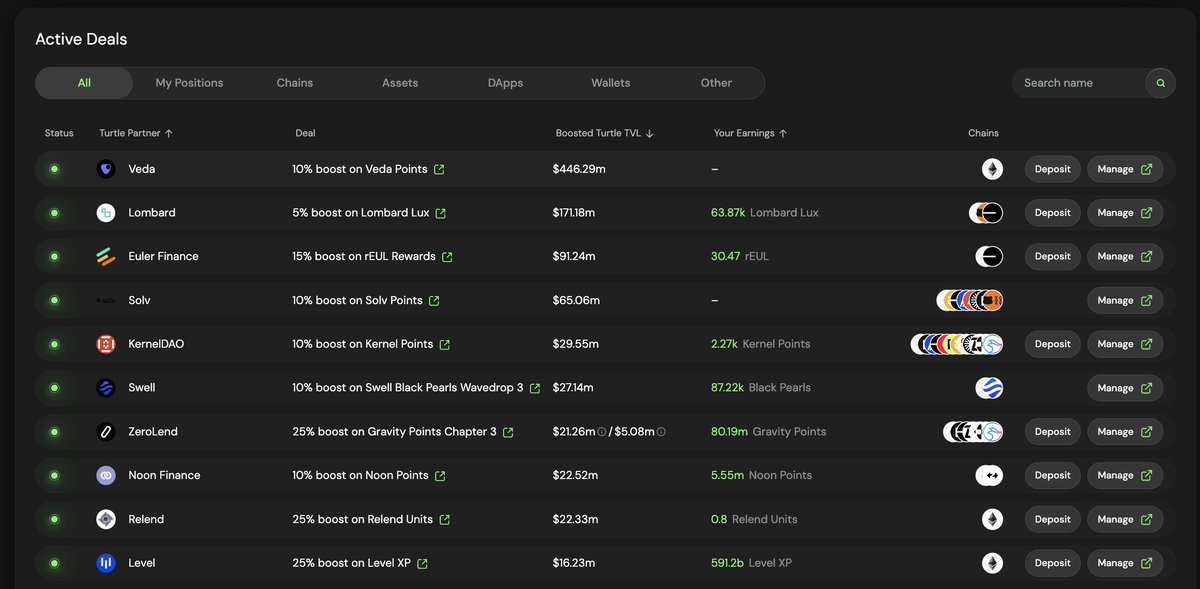Switch to the Other tab
The width and height of the screenshot is (1200, 589).
point(716,83)
